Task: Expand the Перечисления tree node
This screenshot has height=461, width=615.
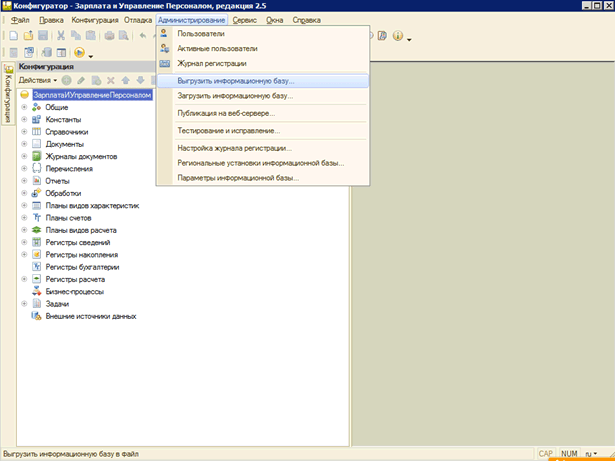Action: (x=24, y=169)
